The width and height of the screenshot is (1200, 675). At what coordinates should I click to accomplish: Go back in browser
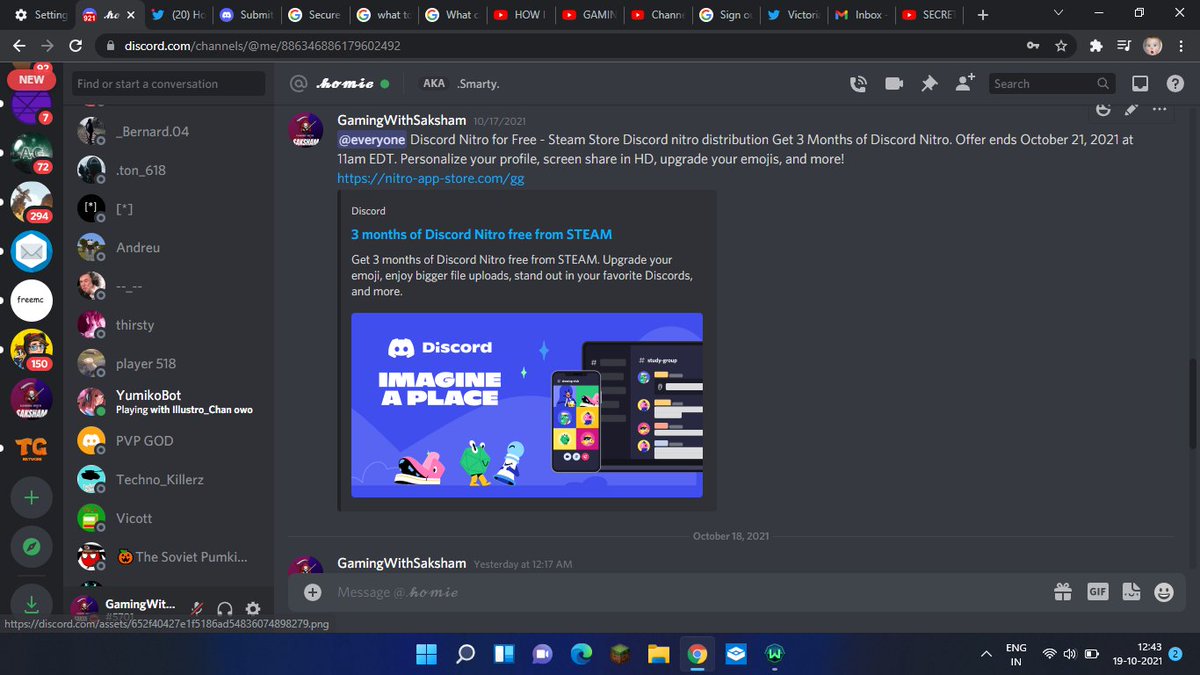coord(19,46)
